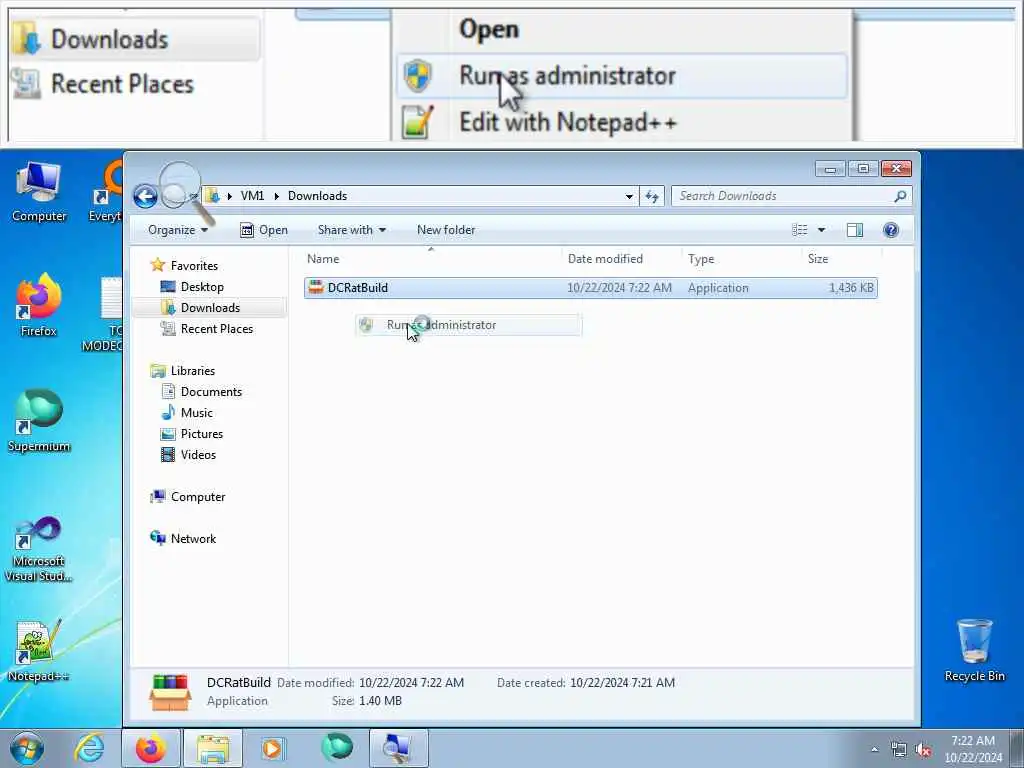Click Downloads in the address breadcrumb
The width and height of the screenshot is (1024, 768).
tap(317, 196)
